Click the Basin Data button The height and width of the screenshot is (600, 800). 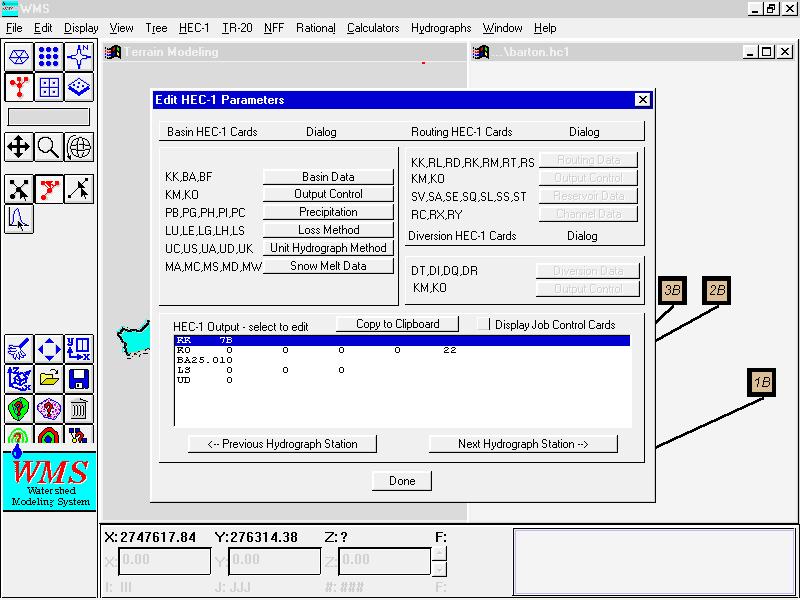328,177
